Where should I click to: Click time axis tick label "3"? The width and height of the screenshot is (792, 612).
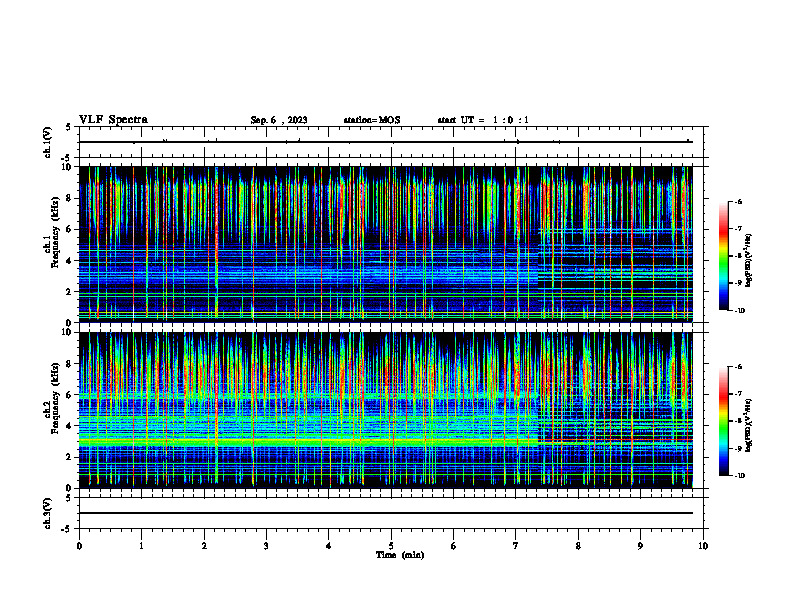(266, 546)
